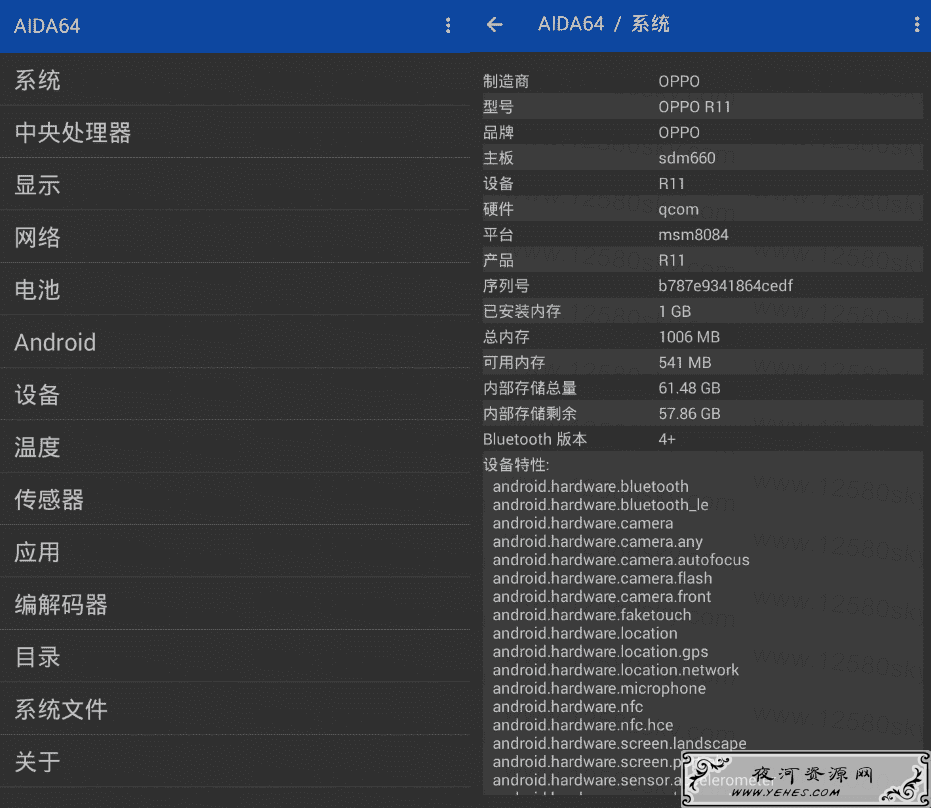The height and width of the screenshot is (808, 931).
Task: Select the 内部存储剩余 value 57.86 GB
Action: (x=689, y=413)
